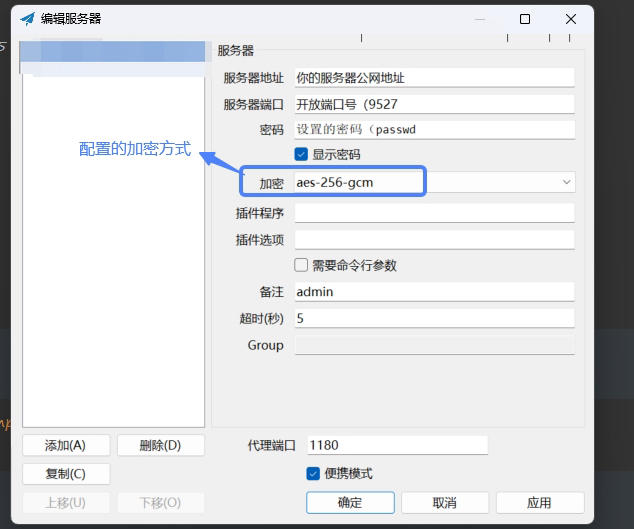Uncheck the 显示密码 checkbox
Viewport: 634px width, 529px height.
point(301,154)
